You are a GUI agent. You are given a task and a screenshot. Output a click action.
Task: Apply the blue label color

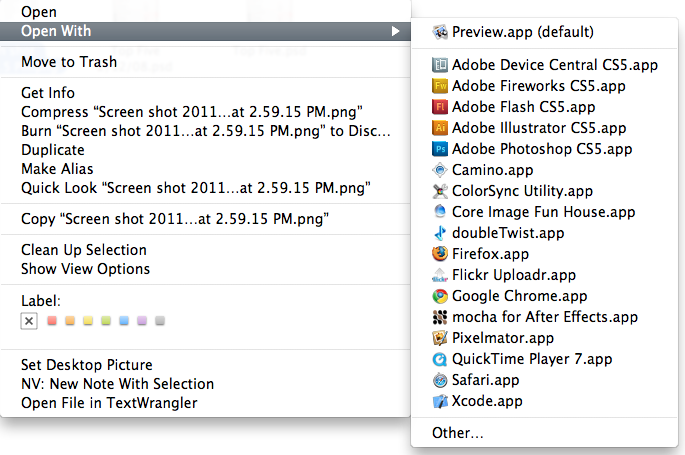pos(124,321)
